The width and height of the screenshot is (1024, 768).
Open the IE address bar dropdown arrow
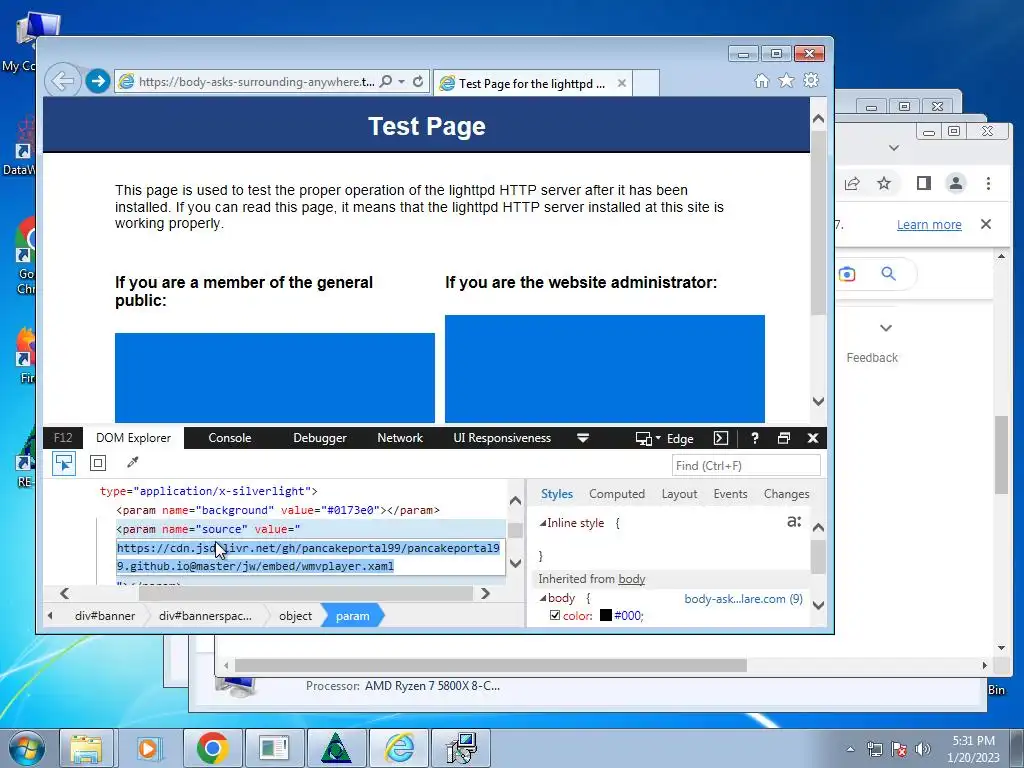pyautogui.click(x=402, y=82)
